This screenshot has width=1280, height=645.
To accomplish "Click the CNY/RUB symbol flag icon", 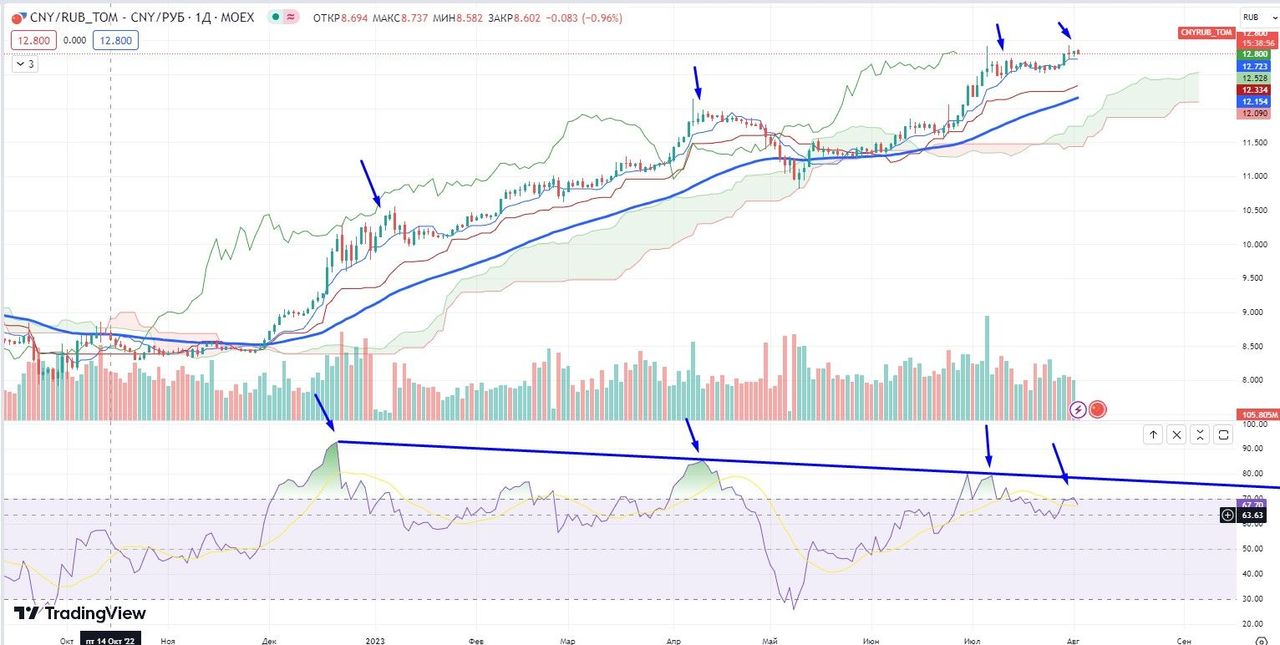I will [18, 18].
